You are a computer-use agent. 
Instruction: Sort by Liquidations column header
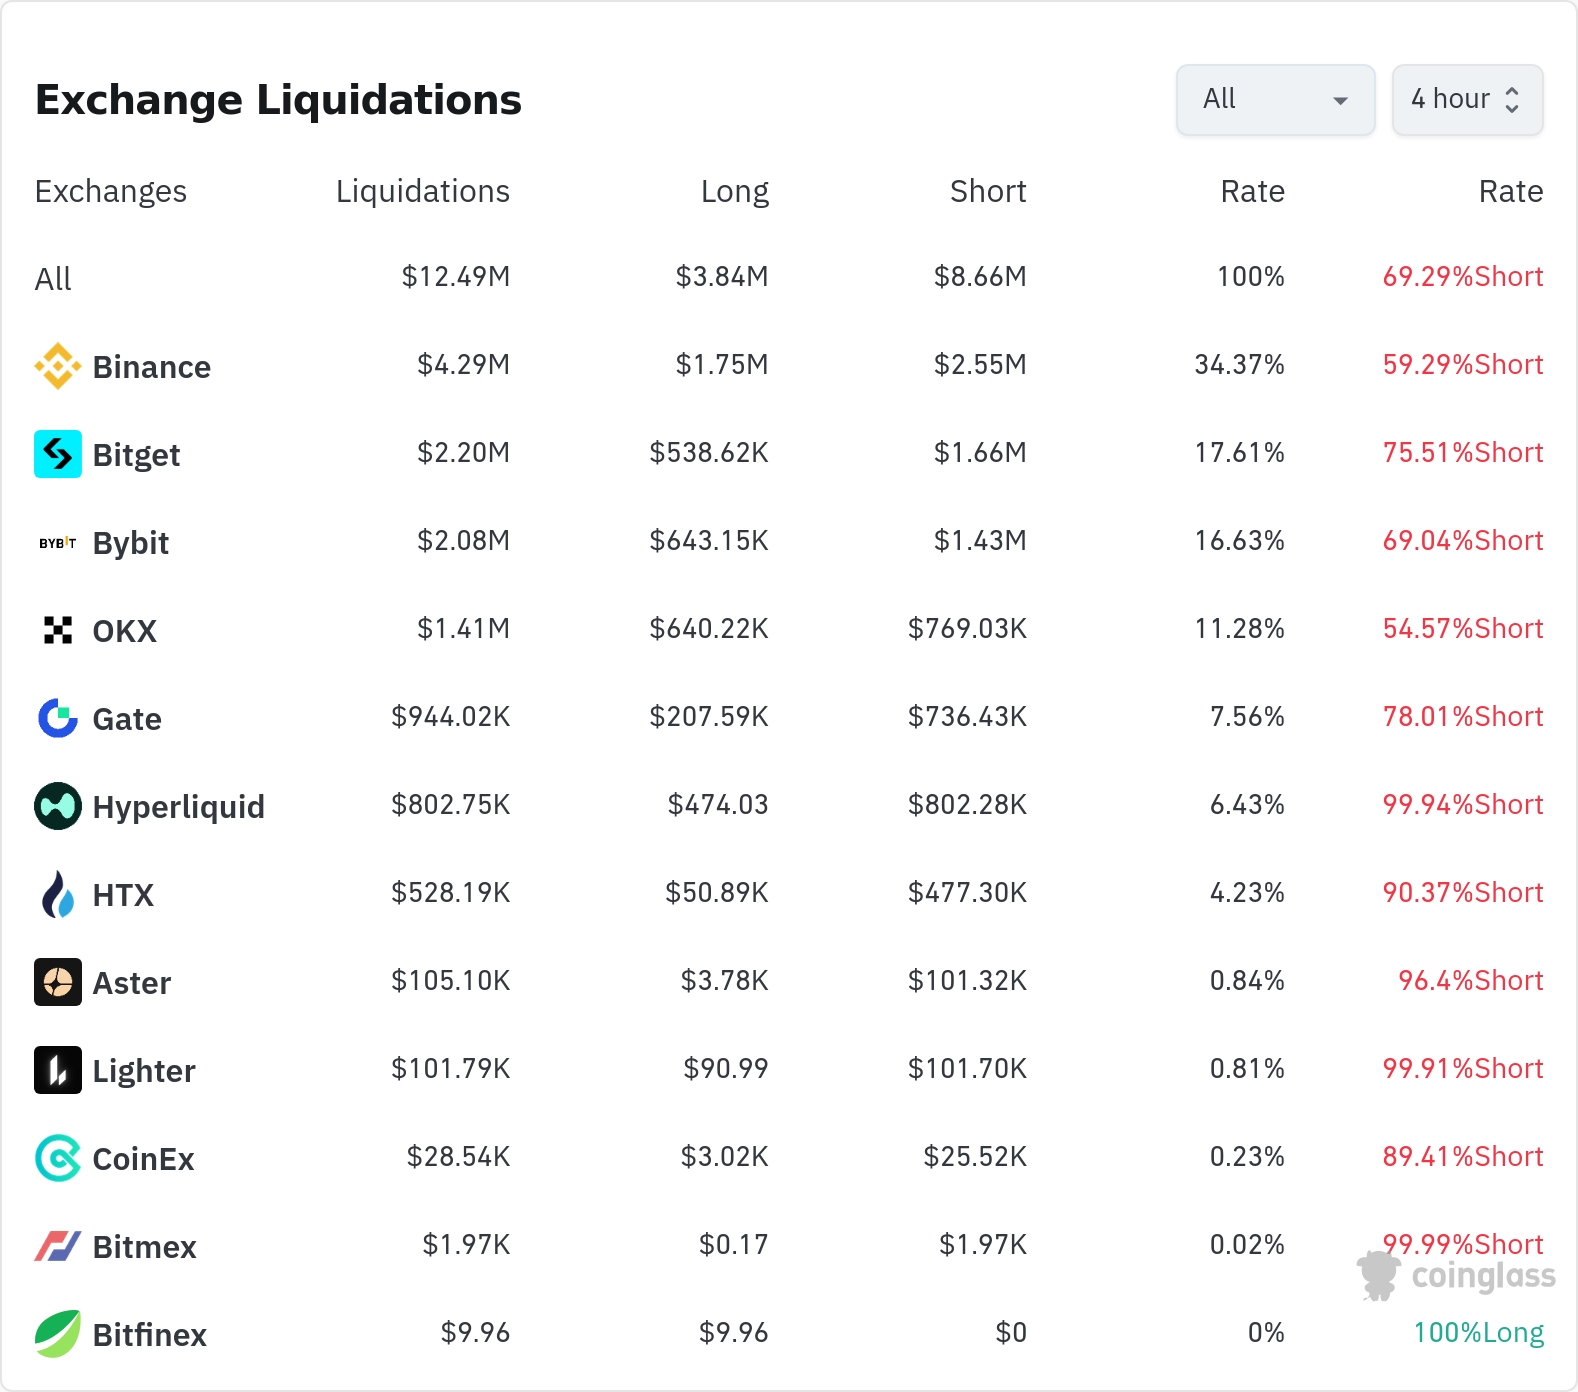pyautogui.click(x=422, y=191)
